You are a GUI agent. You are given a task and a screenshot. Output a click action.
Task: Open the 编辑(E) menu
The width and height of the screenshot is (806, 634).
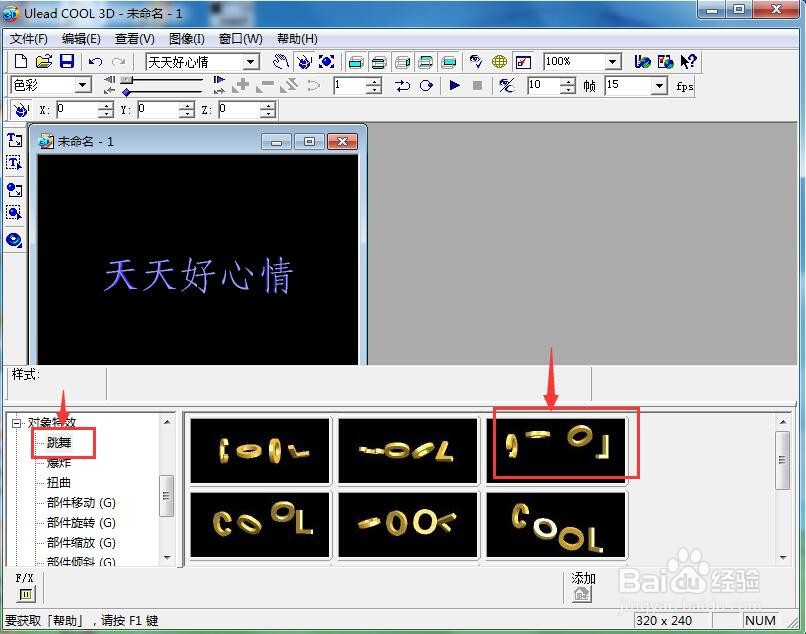coord(81,39)
